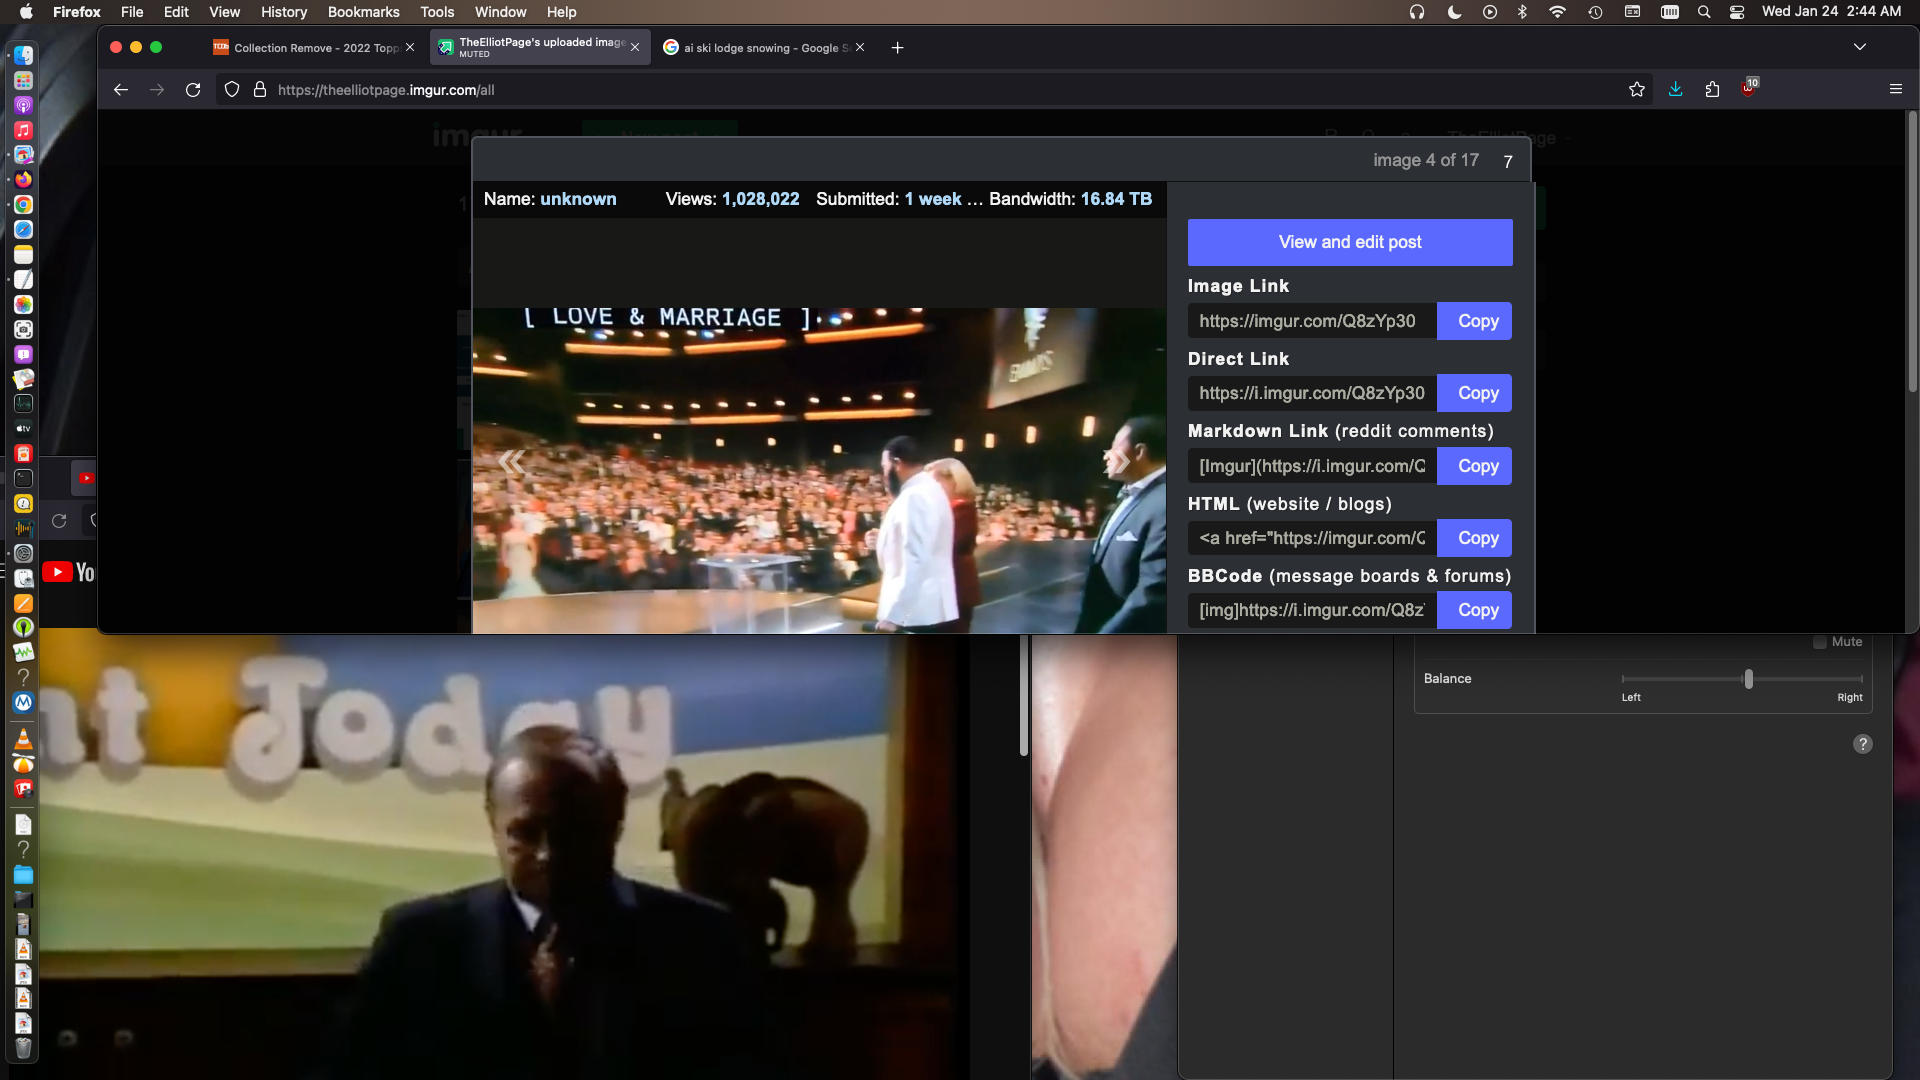Click View and edit post button

coord(1349,242)
